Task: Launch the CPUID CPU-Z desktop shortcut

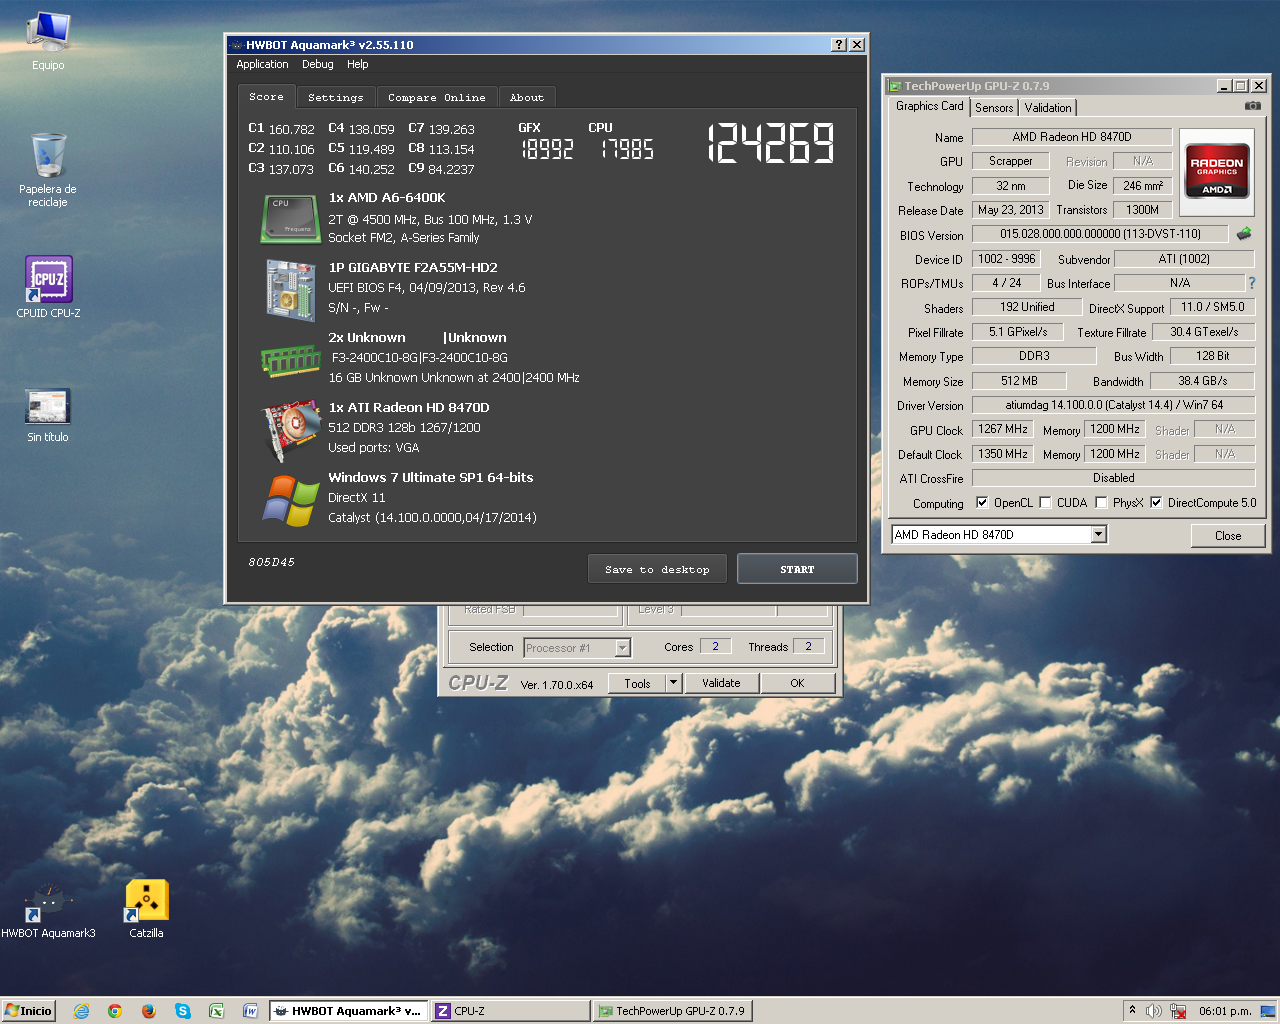Action: click(x=48, y=287)
